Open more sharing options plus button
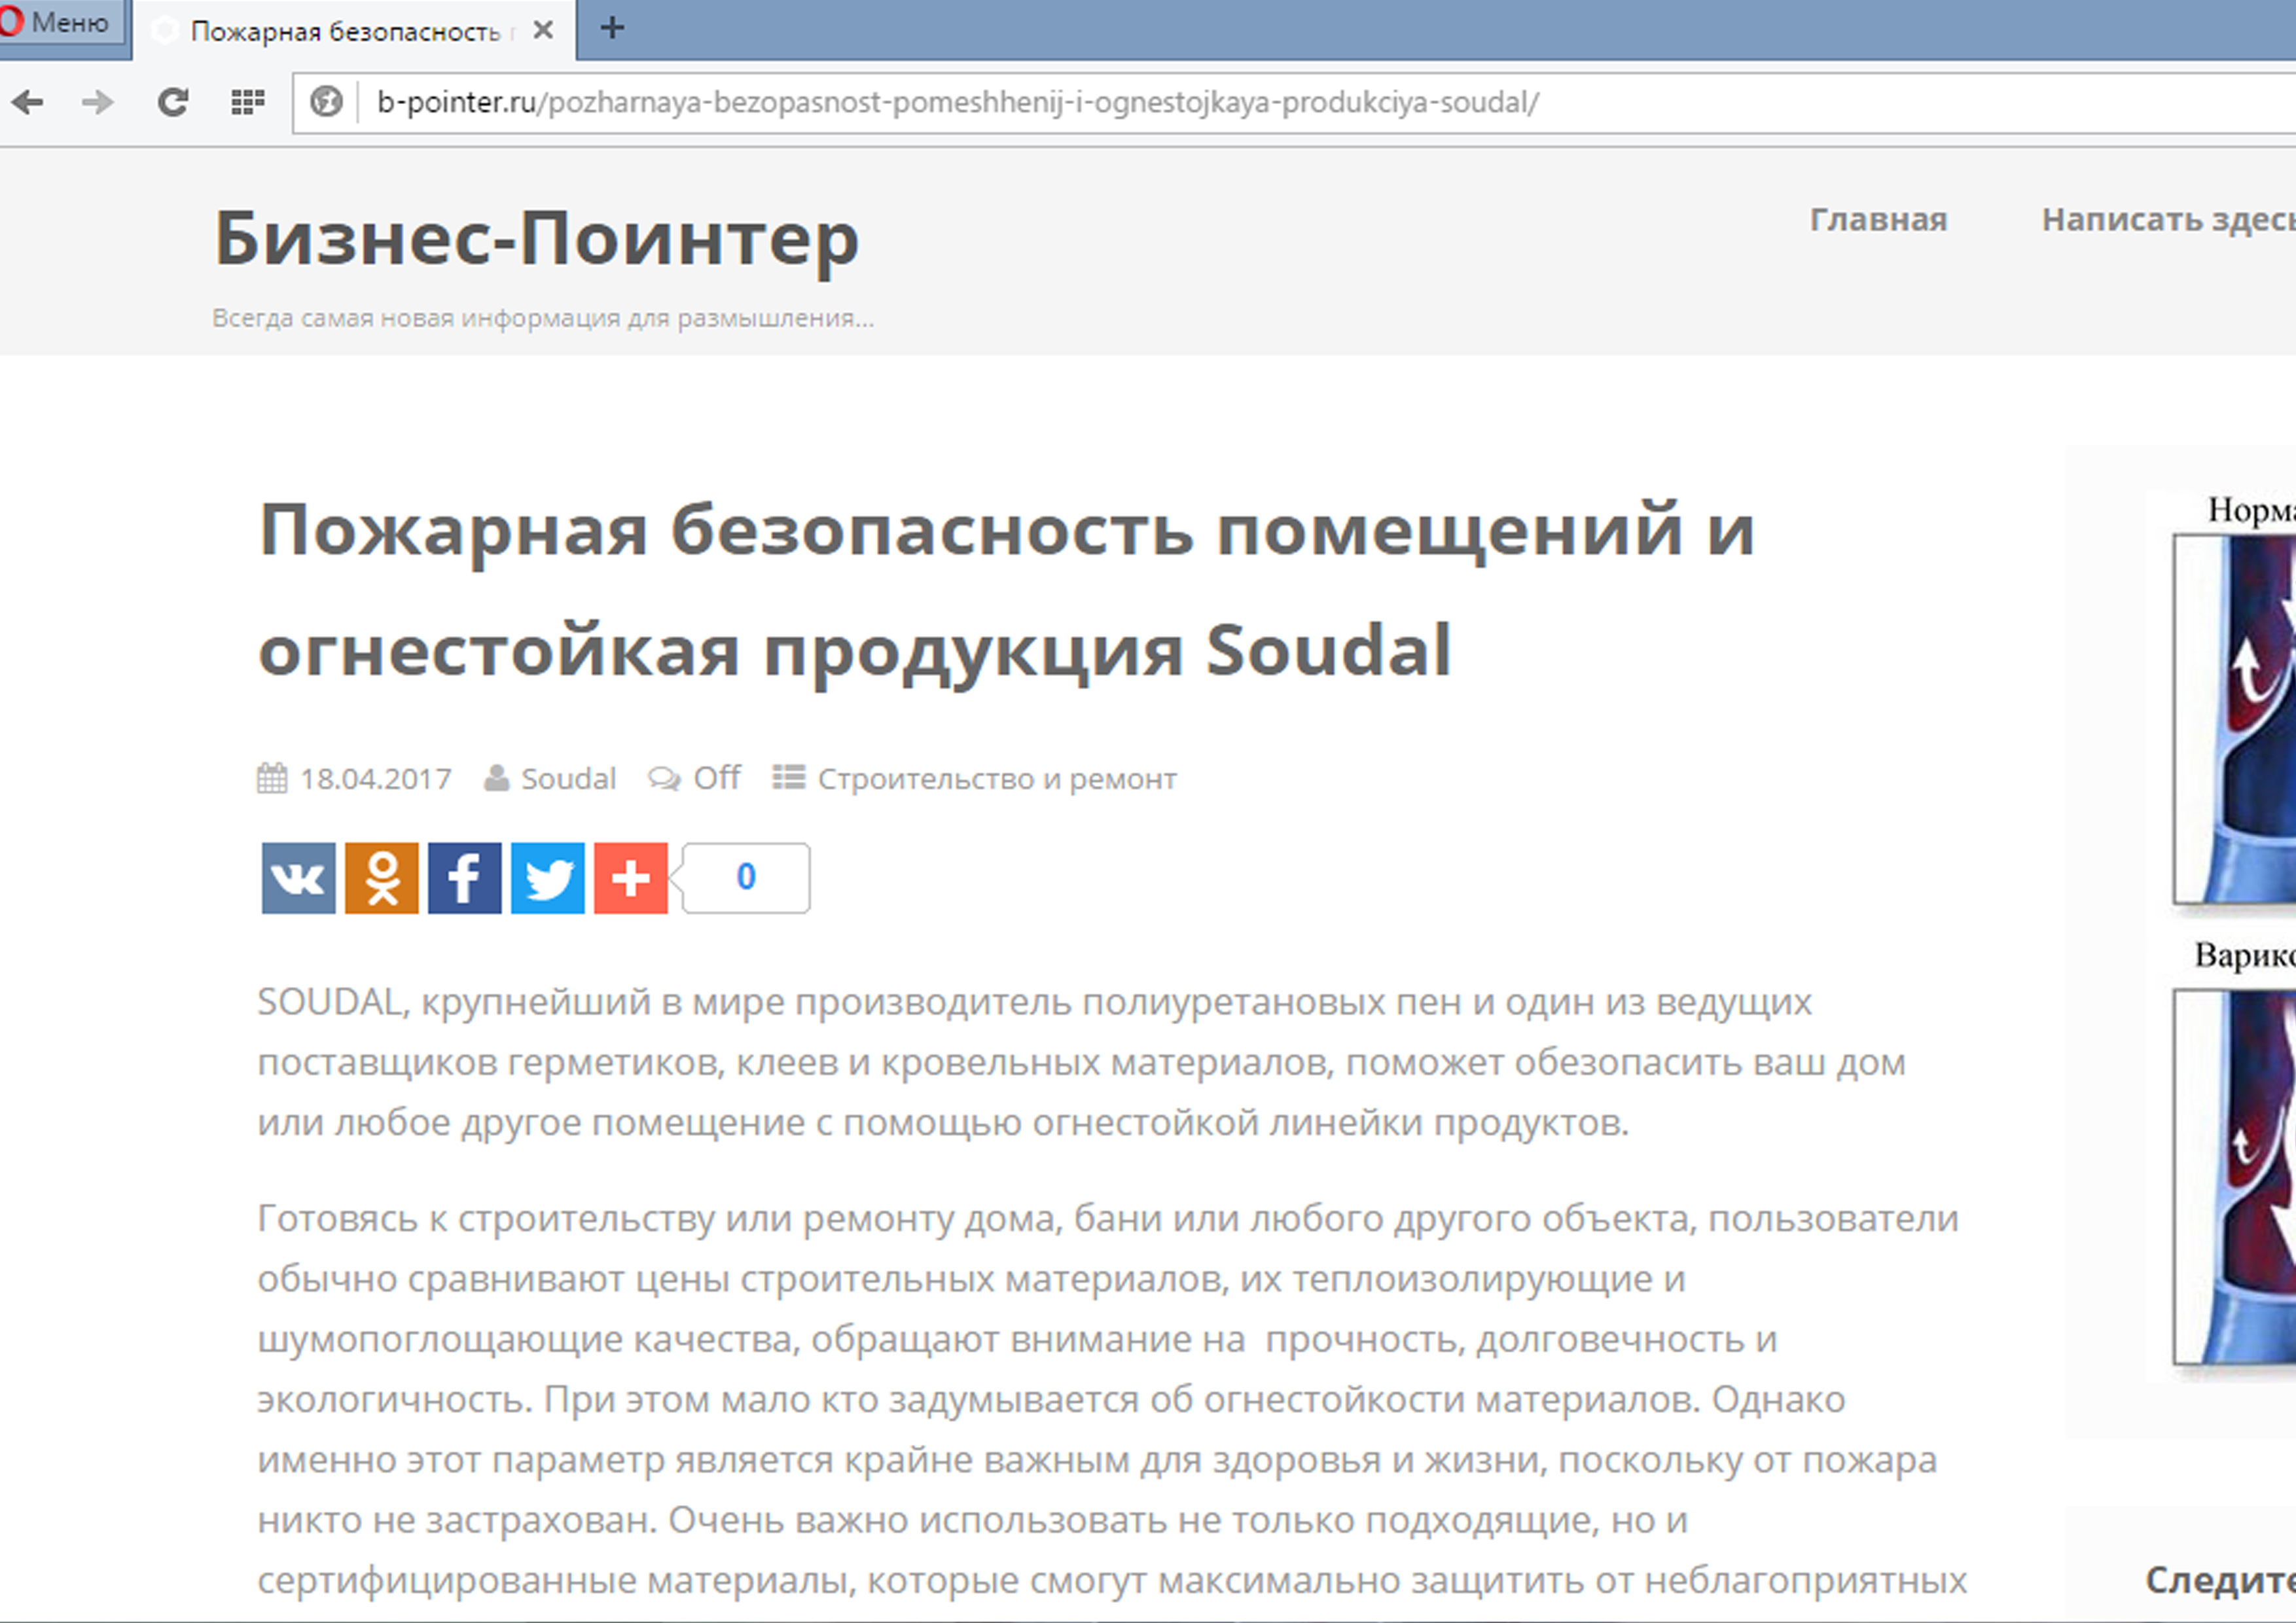The height and width of the screenshot is (1623, 2296). click(x=631, y=878)
